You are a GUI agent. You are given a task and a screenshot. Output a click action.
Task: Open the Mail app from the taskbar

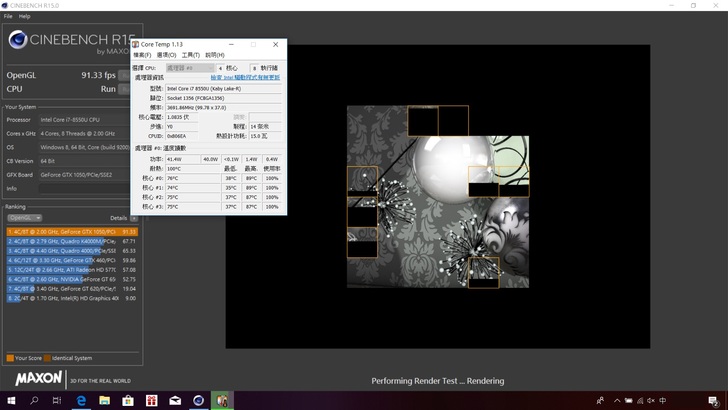pos(175,401)
